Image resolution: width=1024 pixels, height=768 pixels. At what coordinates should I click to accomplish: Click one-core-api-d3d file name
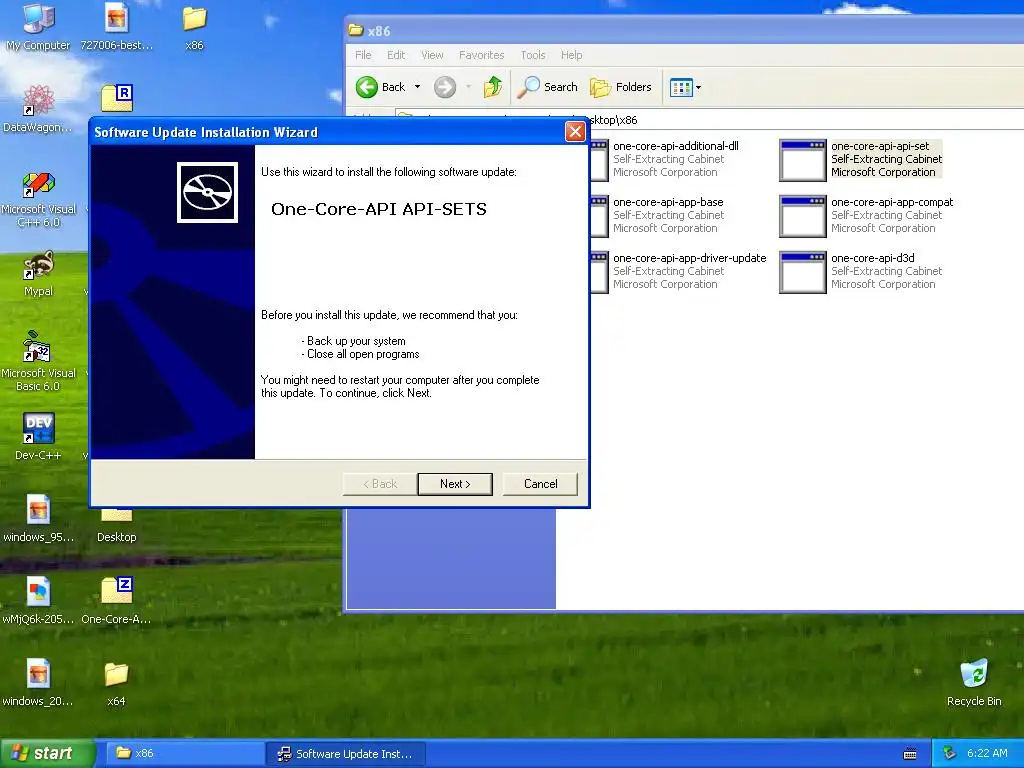click(x=872, y=259)
